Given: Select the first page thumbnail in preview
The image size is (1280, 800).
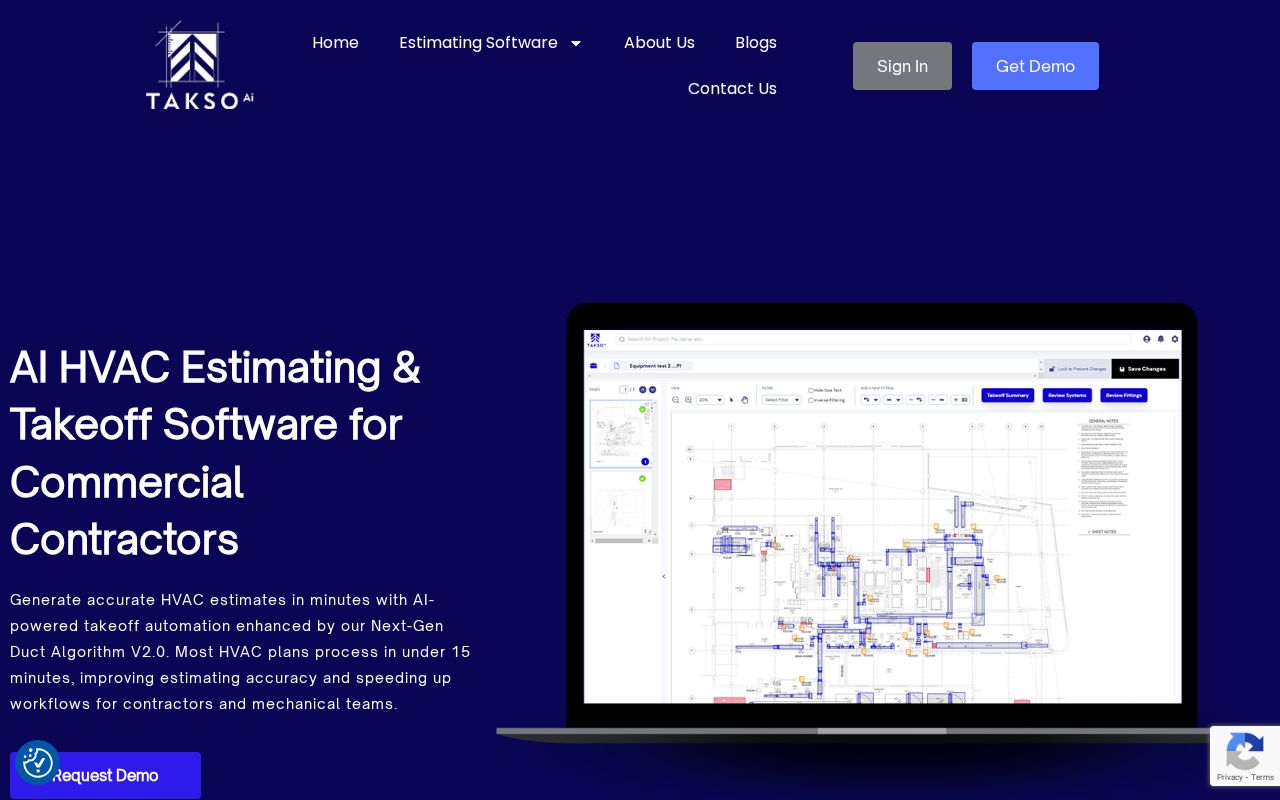Looking at the screenshot, I should click(x=620, y=433).
